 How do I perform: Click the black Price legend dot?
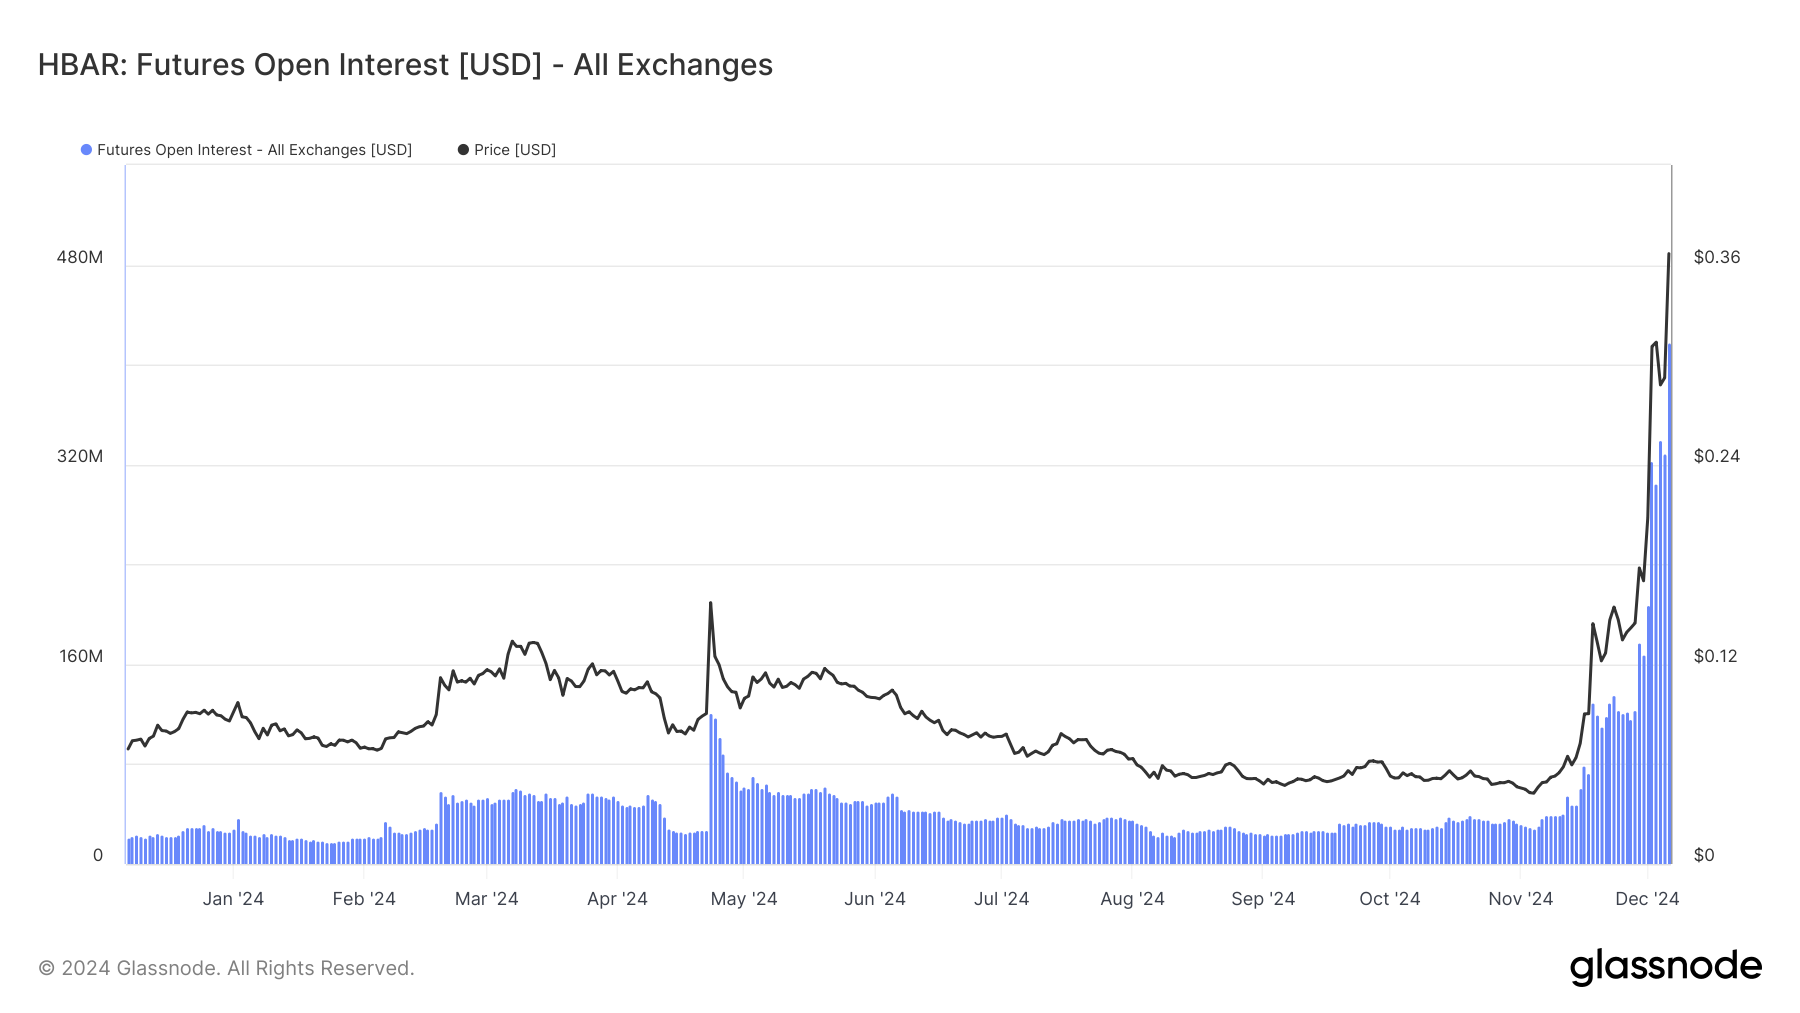pos(463,150)
